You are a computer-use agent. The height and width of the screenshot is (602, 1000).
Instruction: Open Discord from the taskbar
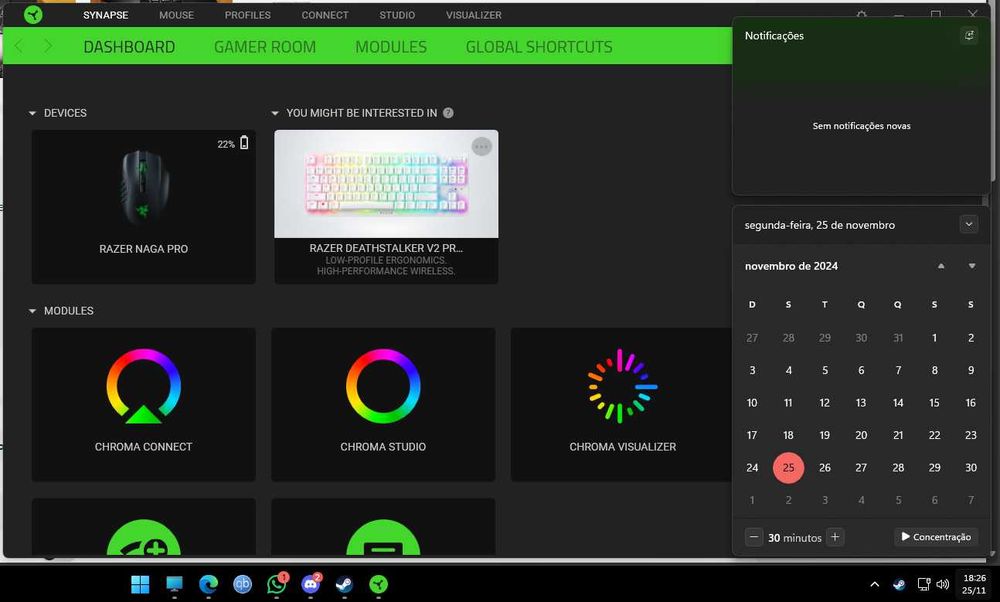(x=311, y=584)
